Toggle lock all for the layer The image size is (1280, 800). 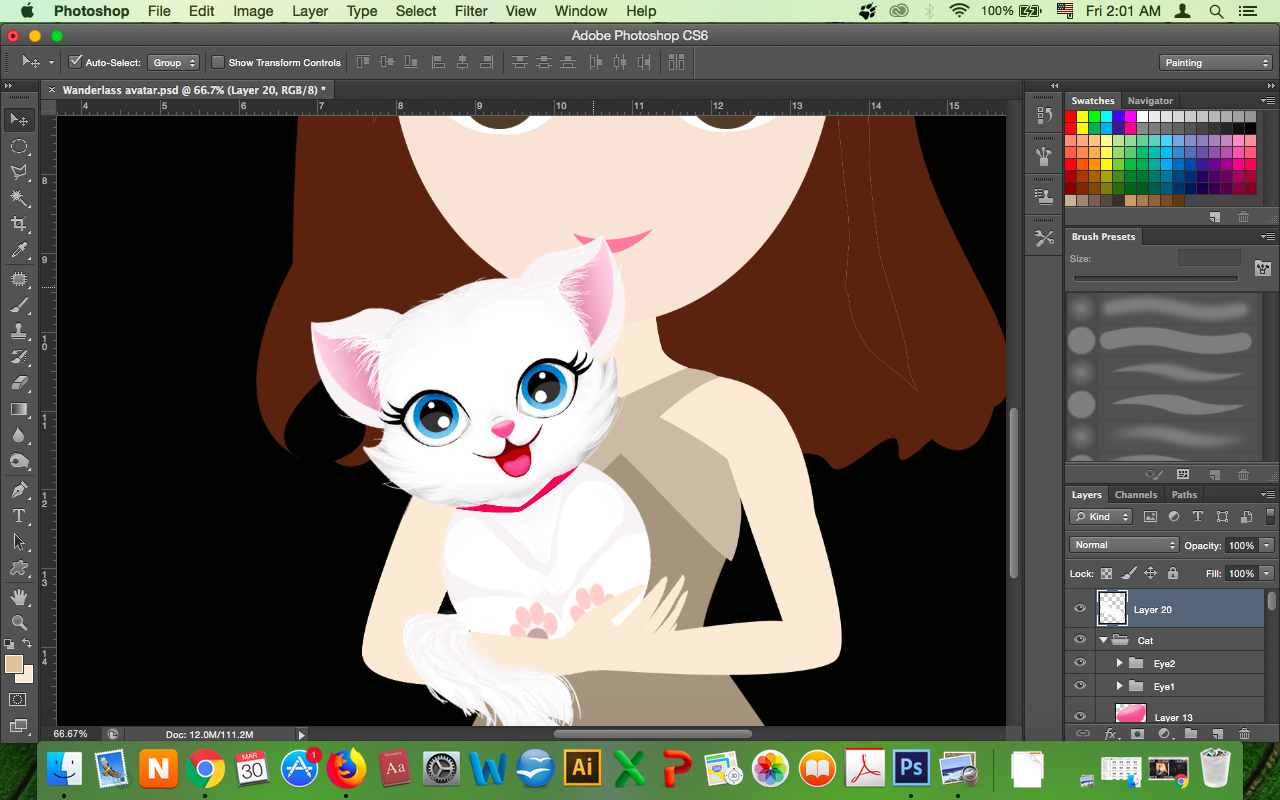coord(1173,574)
